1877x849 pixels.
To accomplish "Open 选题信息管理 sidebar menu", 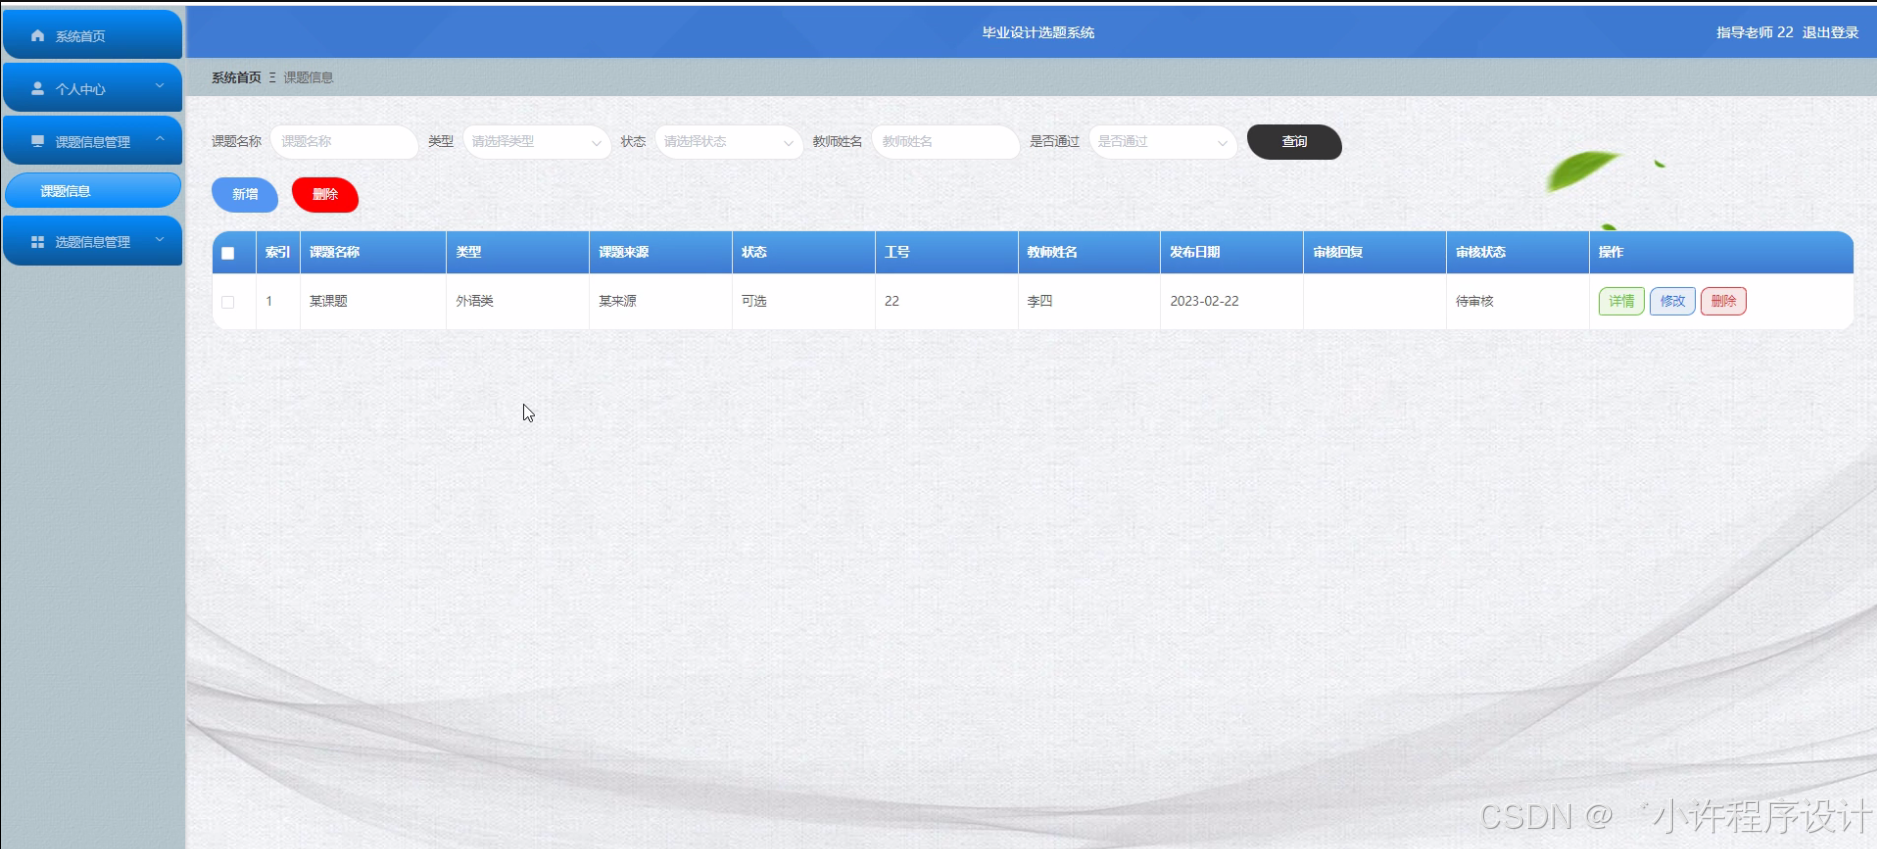I will coord(93,242).
